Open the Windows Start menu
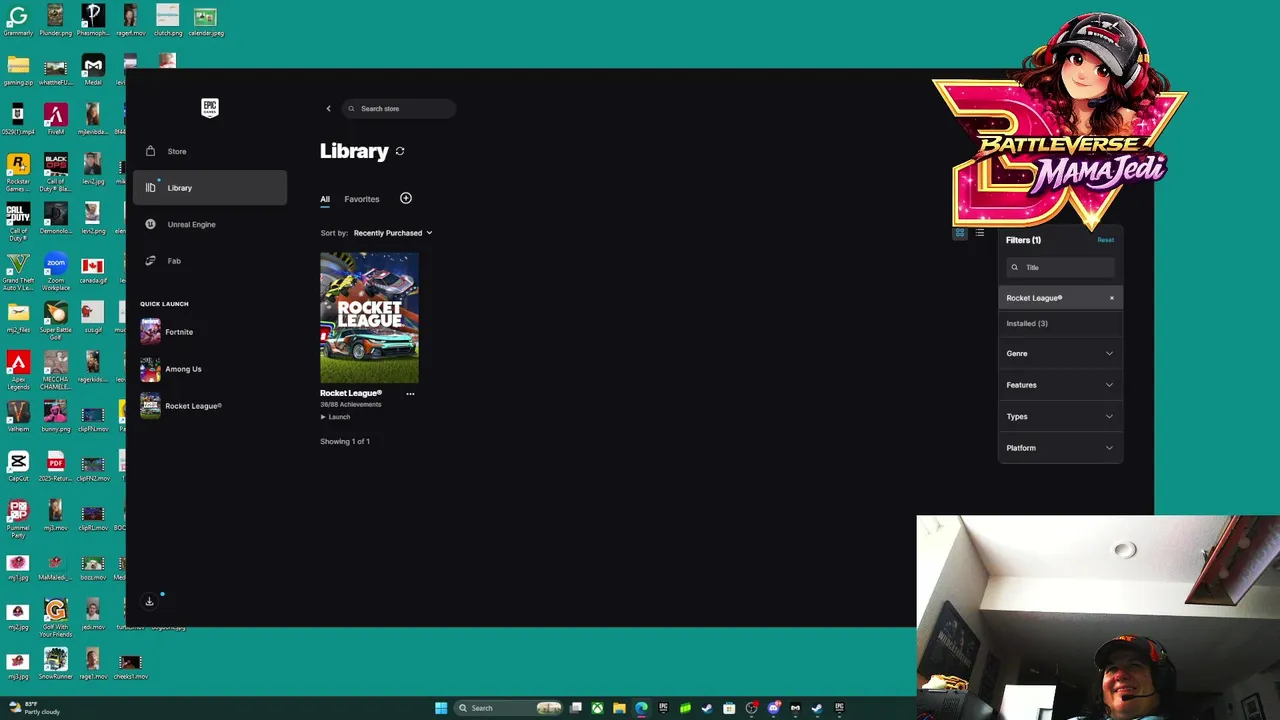The image size is (1280, 720). point(441,708)
